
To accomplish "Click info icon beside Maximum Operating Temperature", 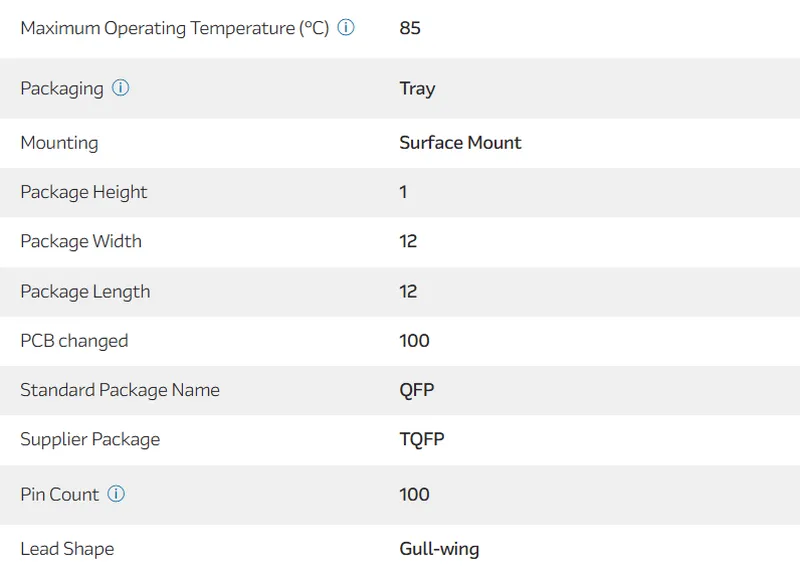I will (346, 28).
